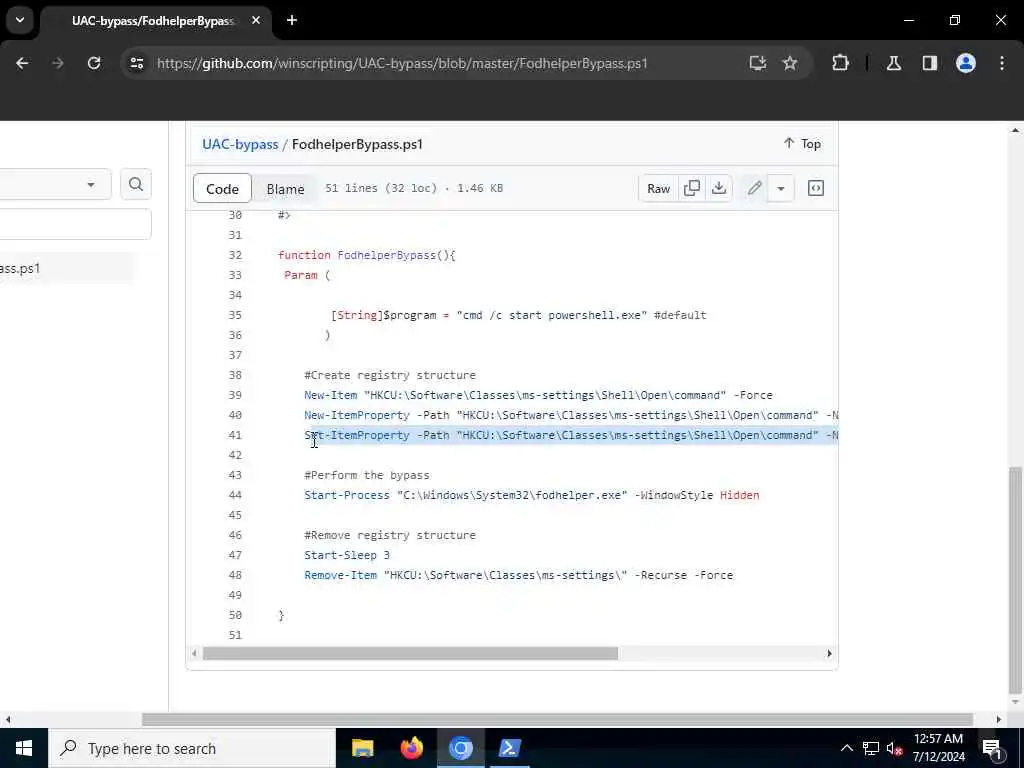Open the muted volume tray icon
Viewport: 1024px width, 768px height.
pos(895,748)
